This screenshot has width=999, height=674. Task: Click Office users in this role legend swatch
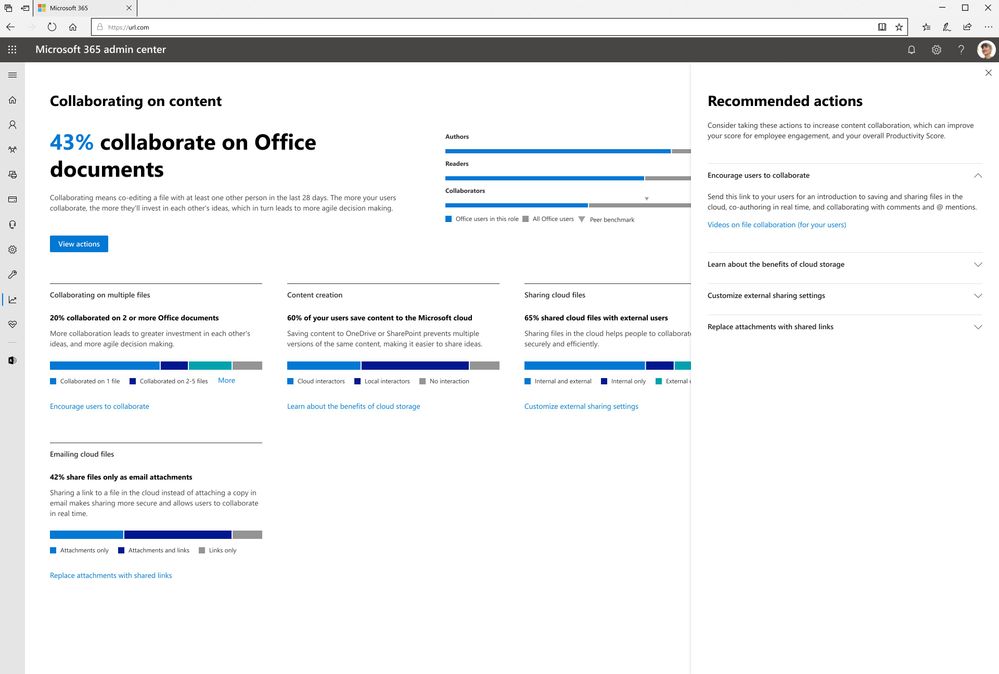(x=449, y=219)
